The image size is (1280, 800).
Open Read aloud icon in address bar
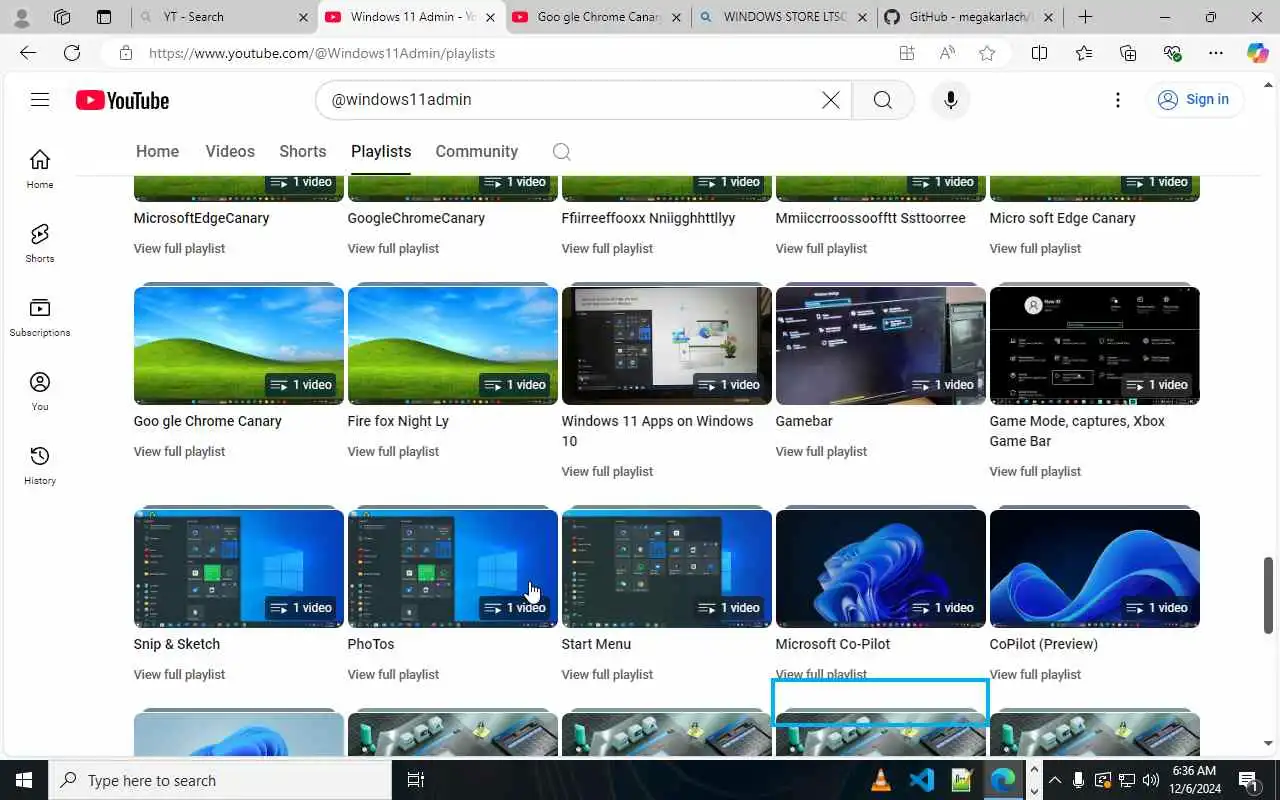(x=947, y=53)
